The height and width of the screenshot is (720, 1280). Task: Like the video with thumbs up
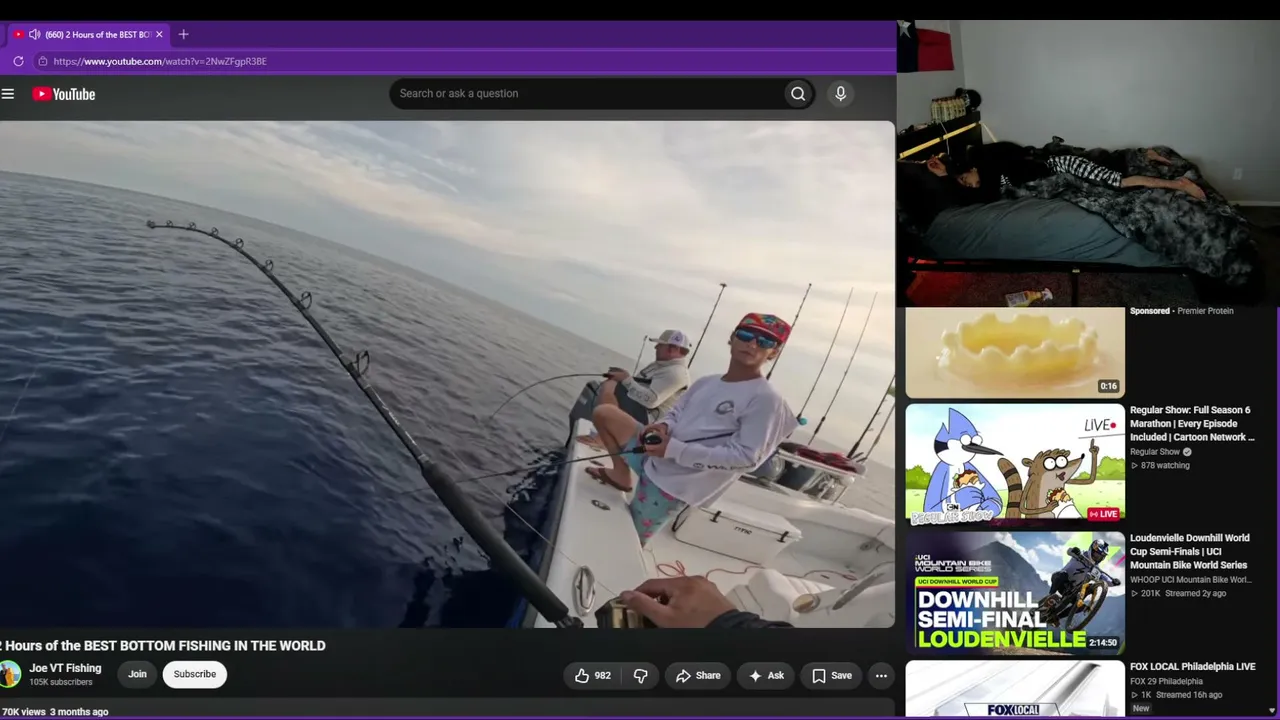(592, 675)
